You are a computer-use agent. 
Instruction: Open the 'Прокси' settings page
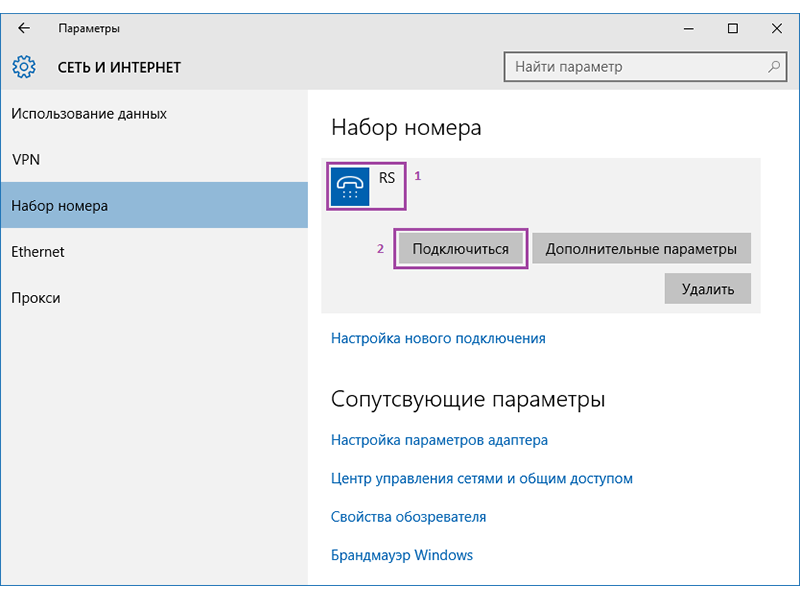(x=36, y=298)
